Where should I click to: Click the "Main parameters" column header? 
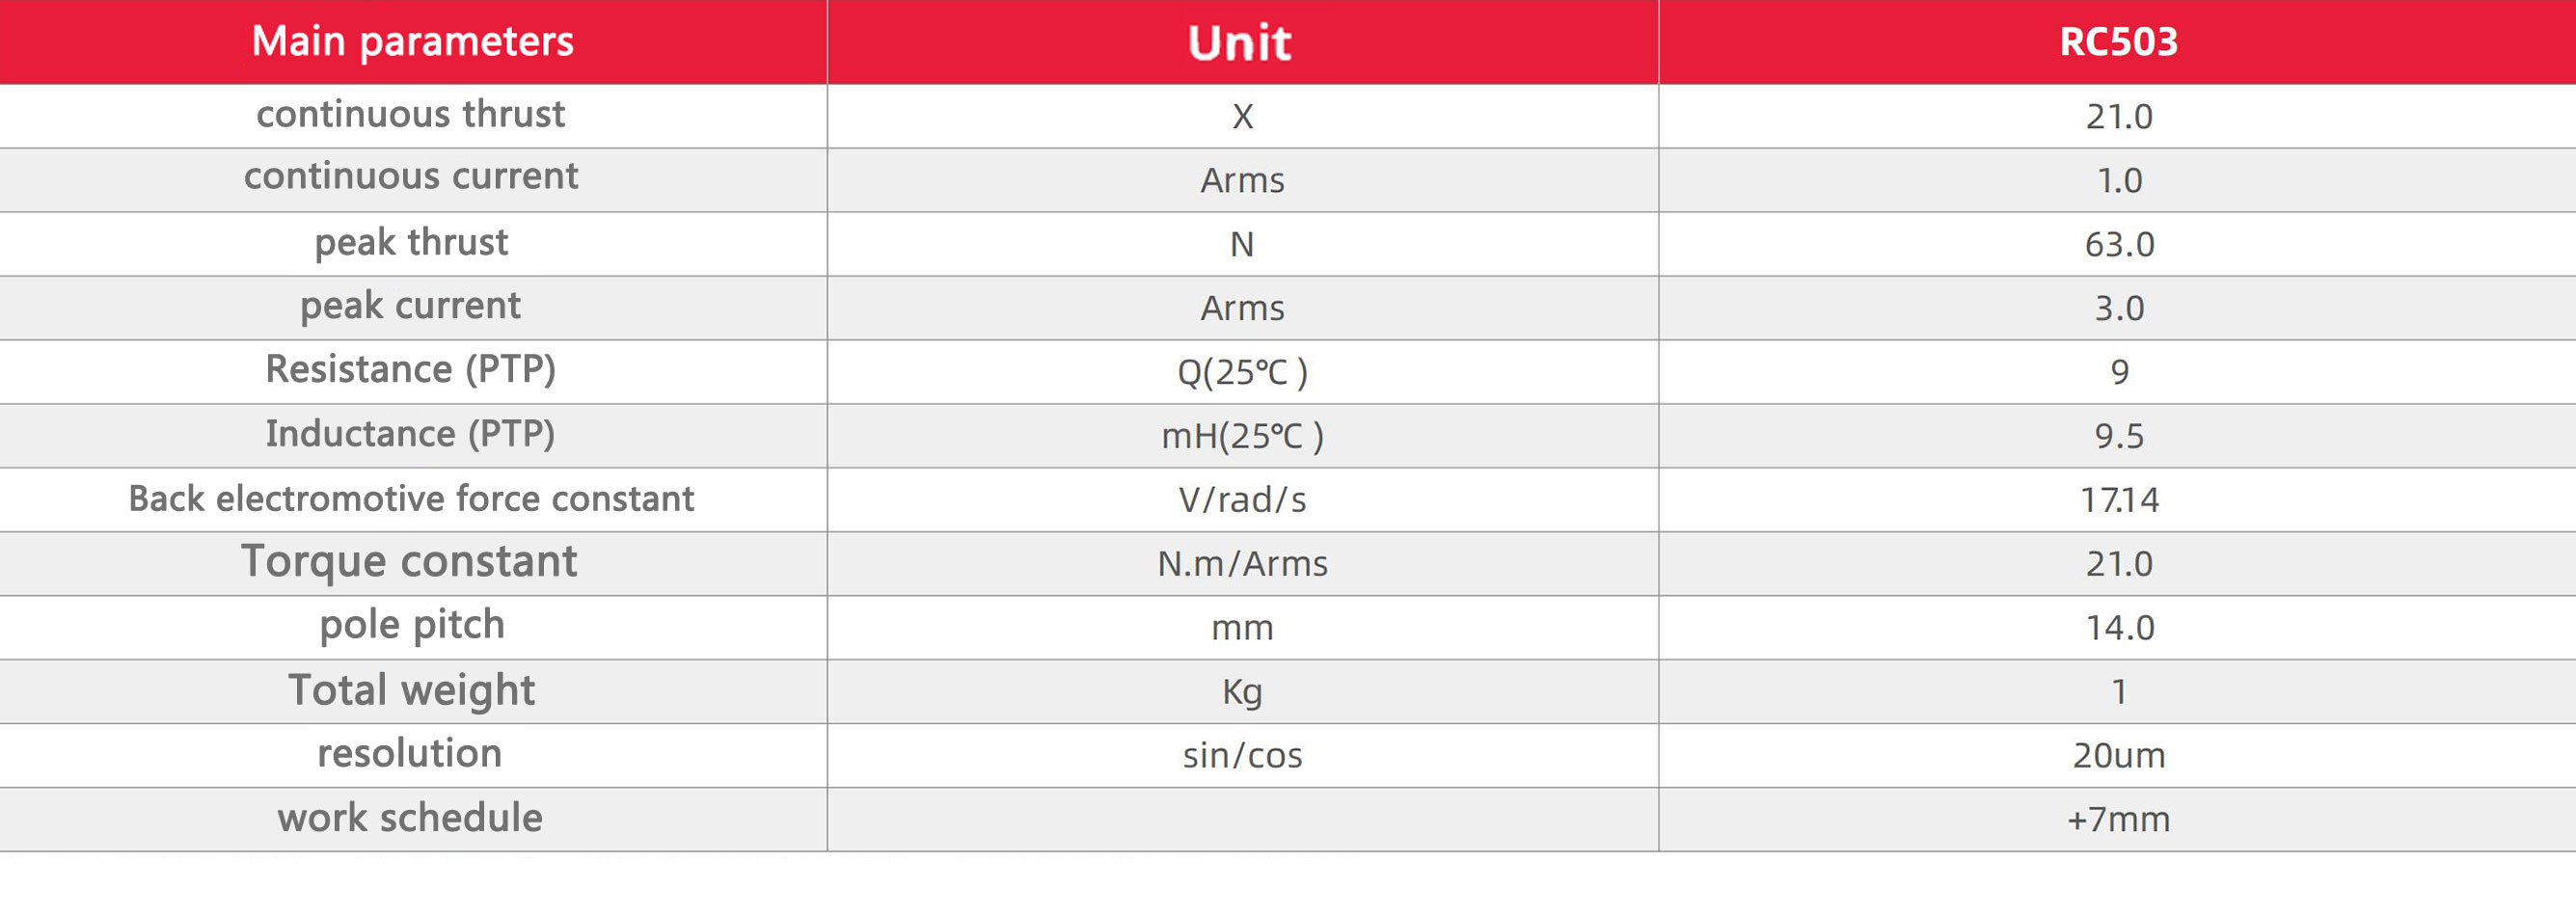(x=412, y=42)
